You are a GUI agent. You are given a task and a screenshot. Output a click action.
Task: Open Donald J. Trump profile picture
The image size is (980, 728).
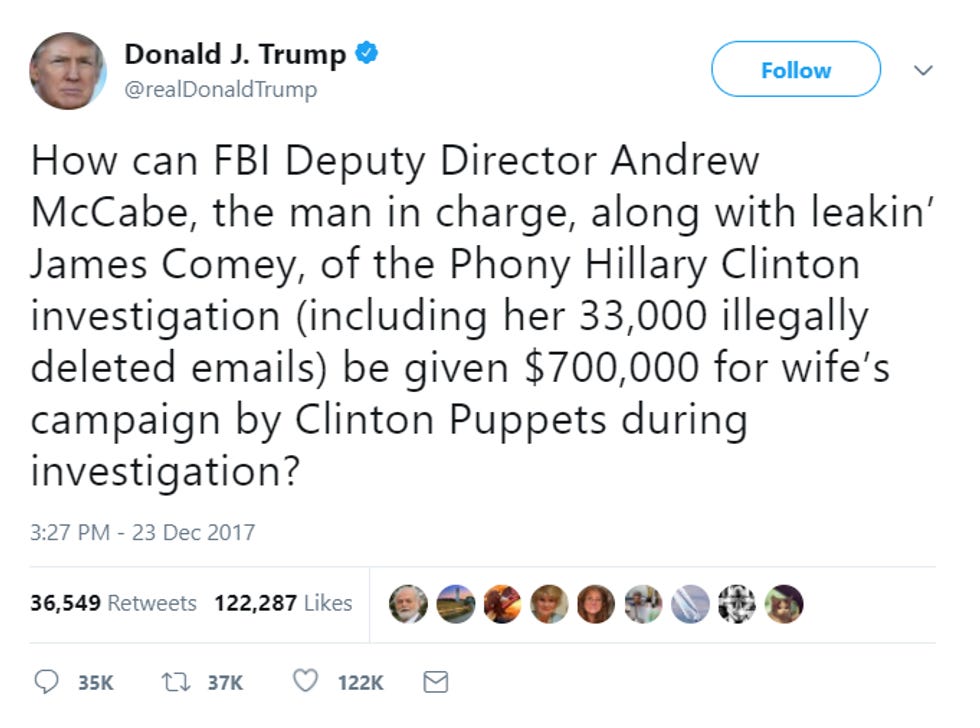click(68, 71)
